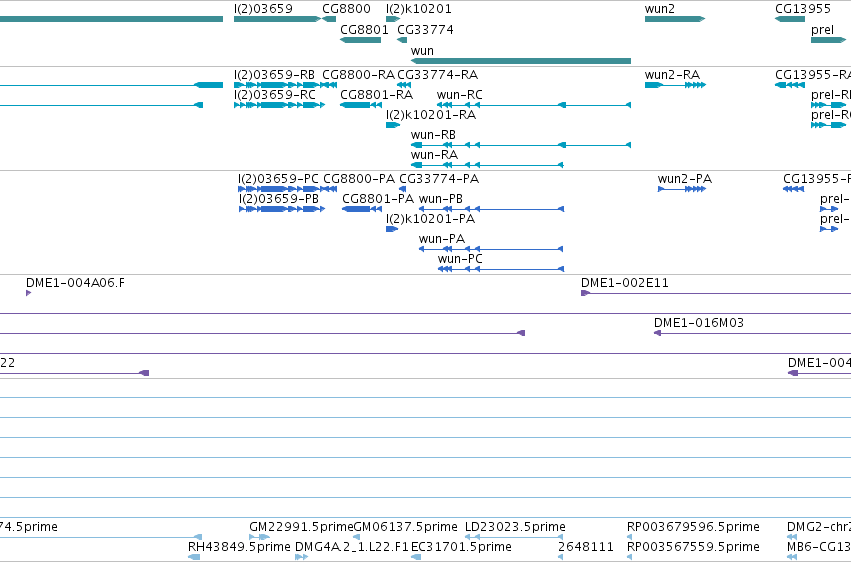Click the EC31701.5prime EST label
This screenshot has width=851, height=562.
461,547
